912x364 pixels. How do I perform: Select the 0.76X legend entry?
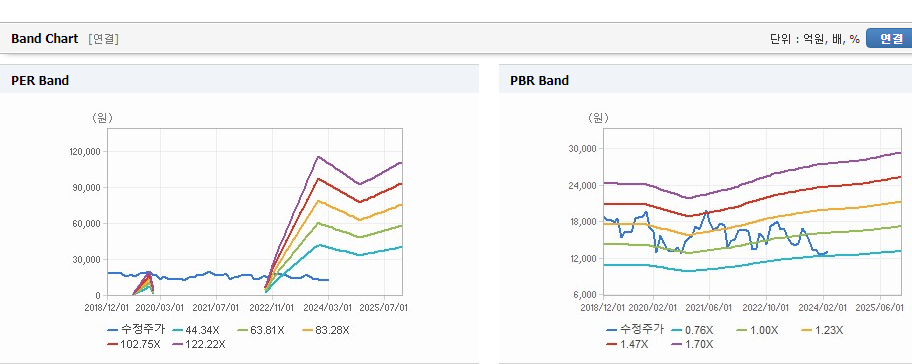[x=692, y=330]
